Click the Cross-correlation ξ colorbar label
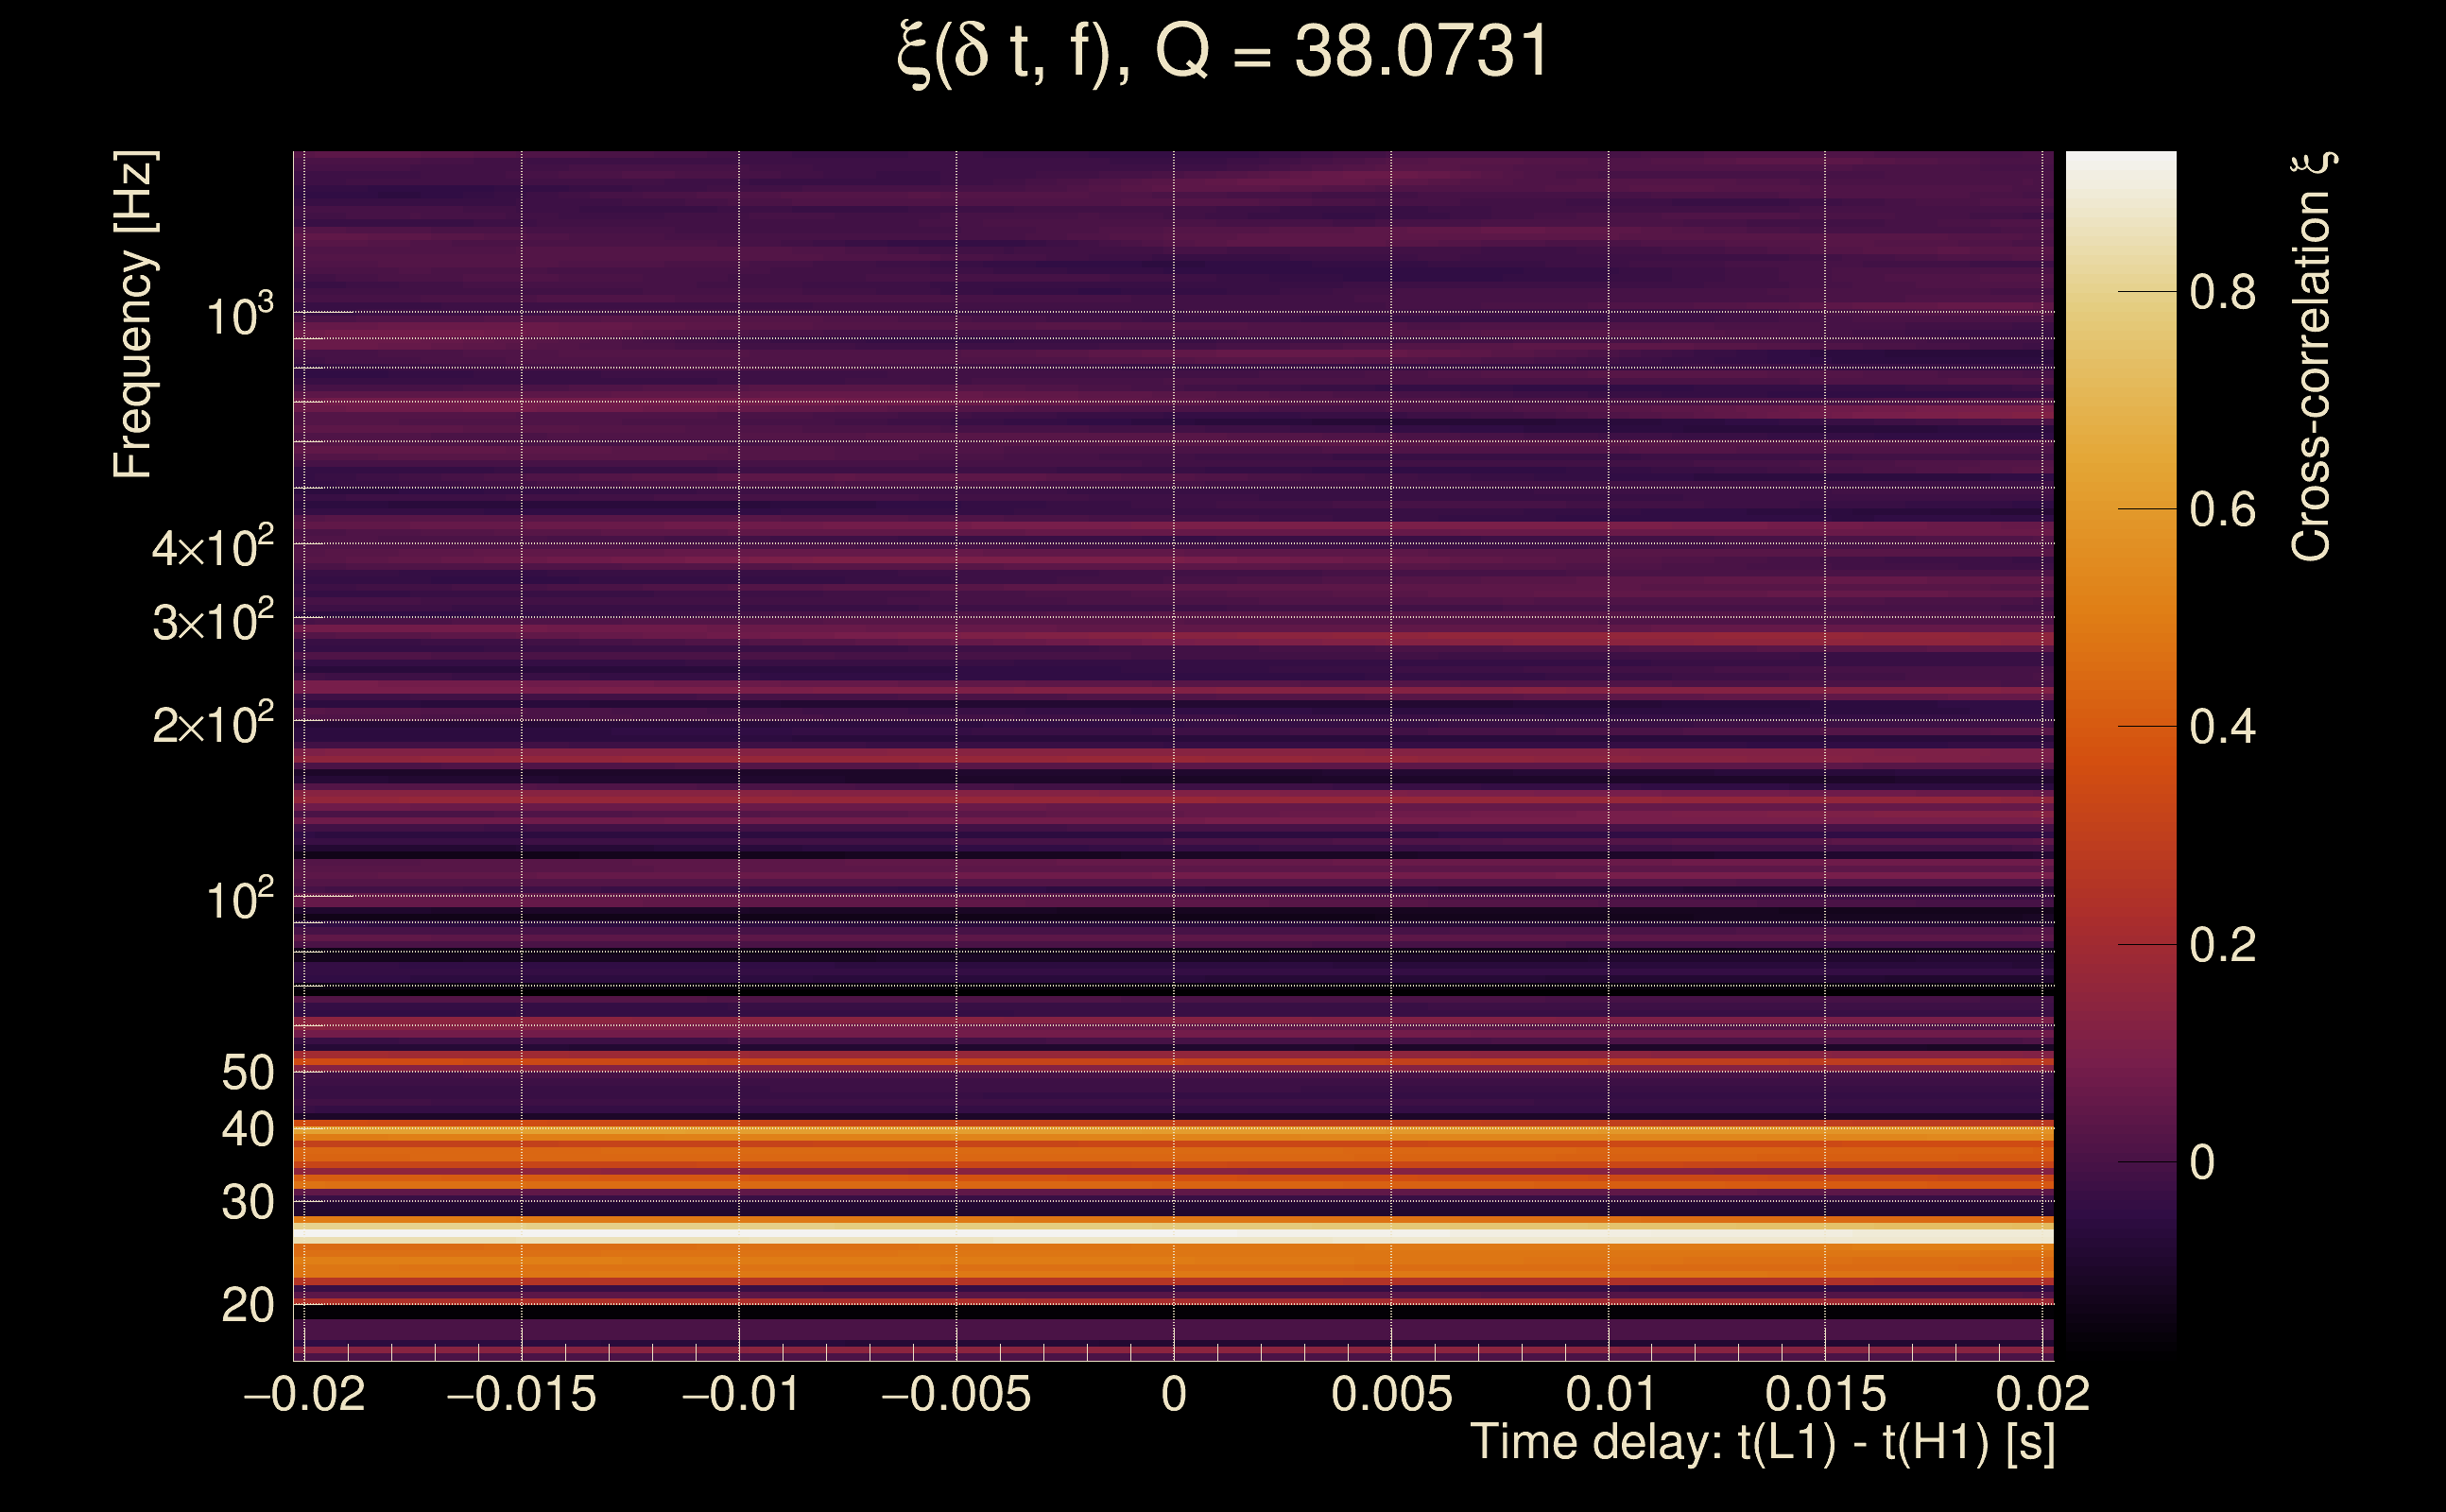The image size is (2446, 1512). [2312, 357]
